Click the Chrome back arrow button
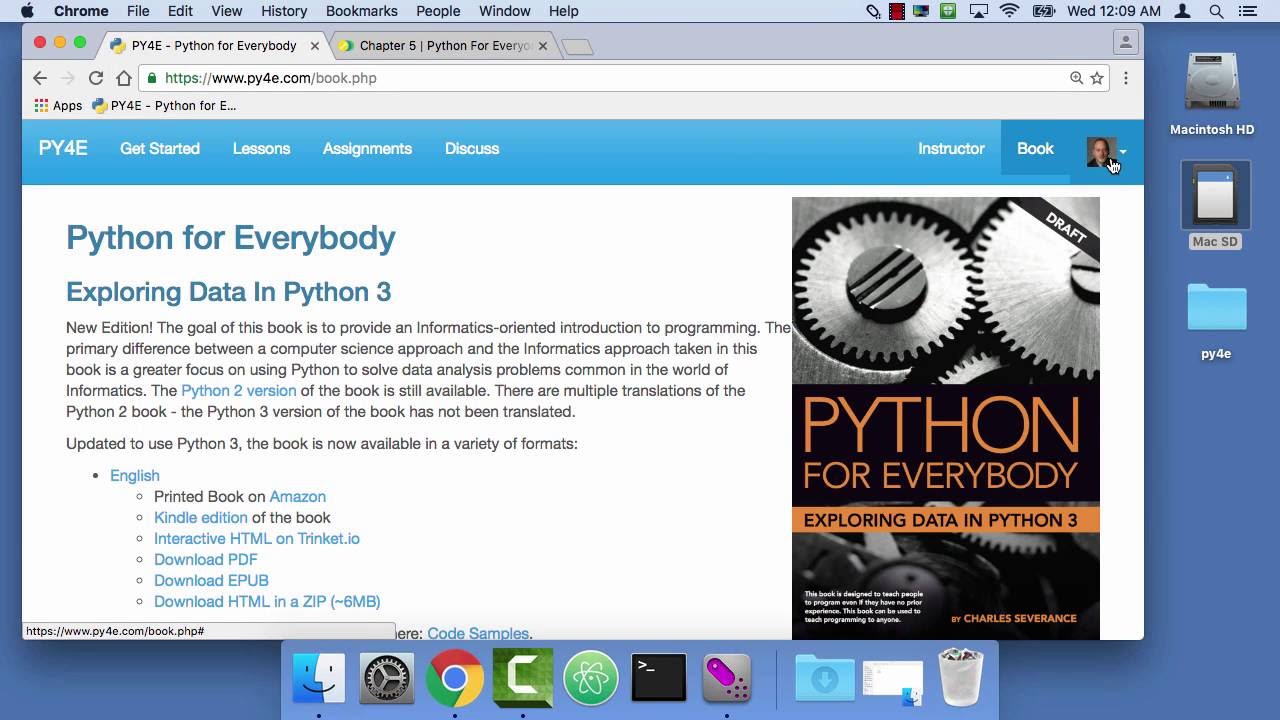This screenshot has height=720, width=1280. coord(40,78)
